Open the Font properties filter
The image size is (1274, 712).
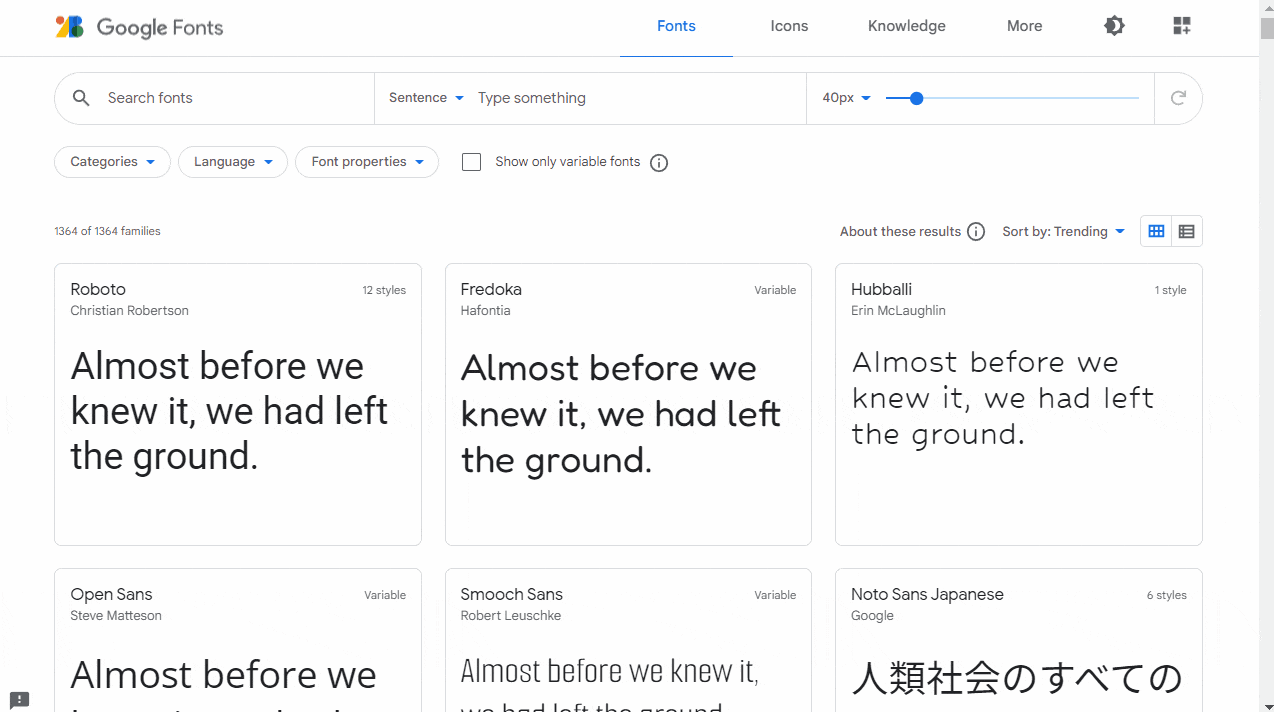tap(367, 162)
